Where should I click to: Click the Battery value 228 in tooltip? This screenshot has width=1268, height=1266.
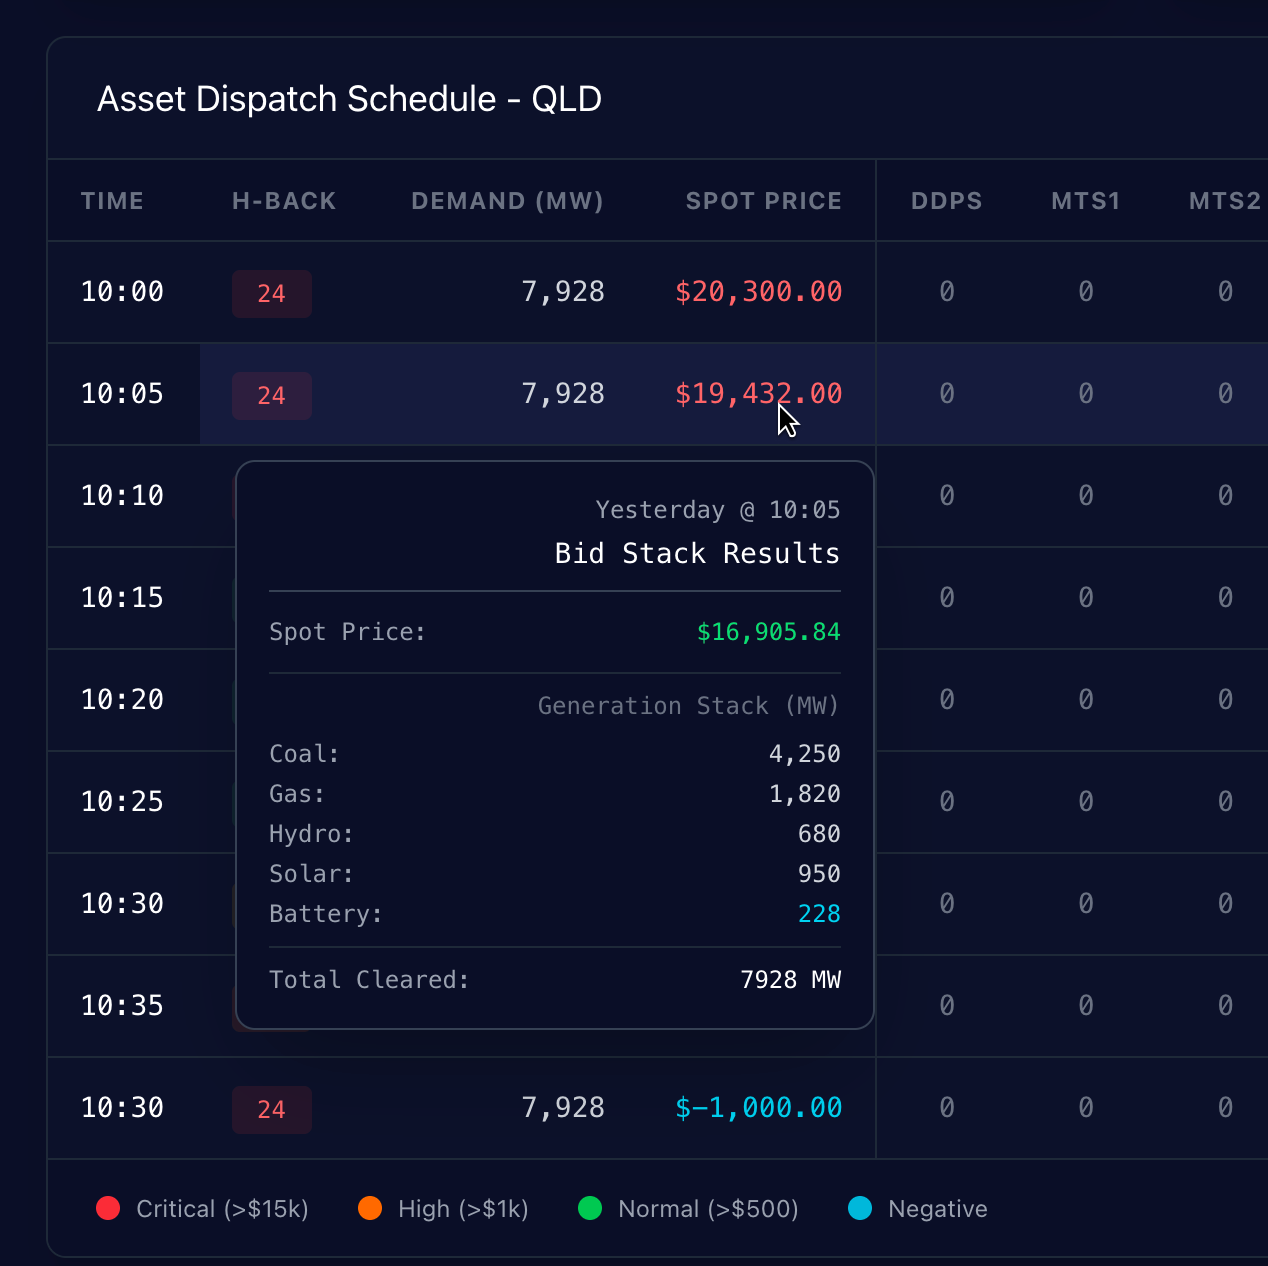[819, 914]
